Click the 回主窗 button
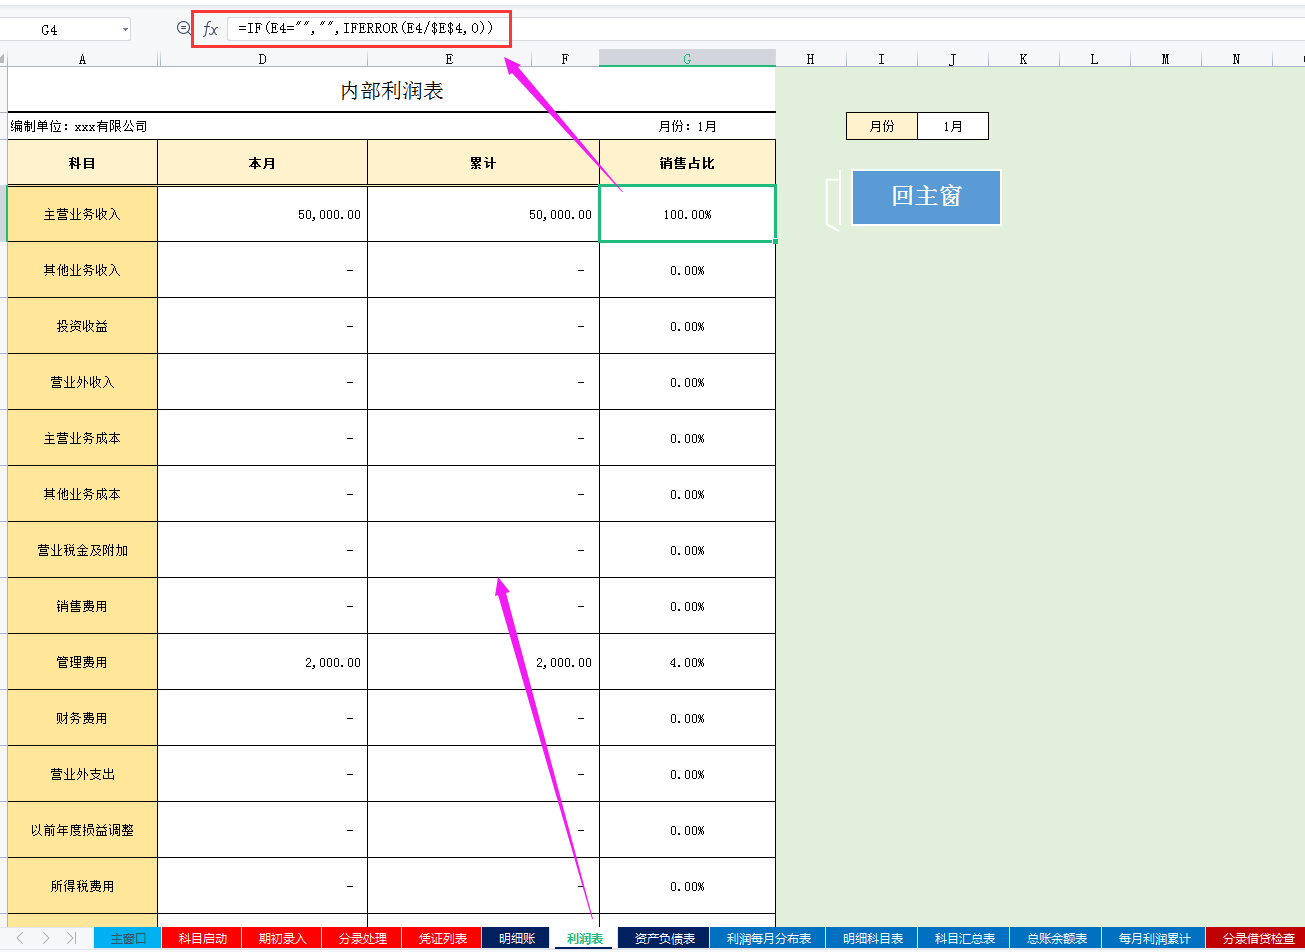Viewport: 1305px width, 952px height. point(924,198)
